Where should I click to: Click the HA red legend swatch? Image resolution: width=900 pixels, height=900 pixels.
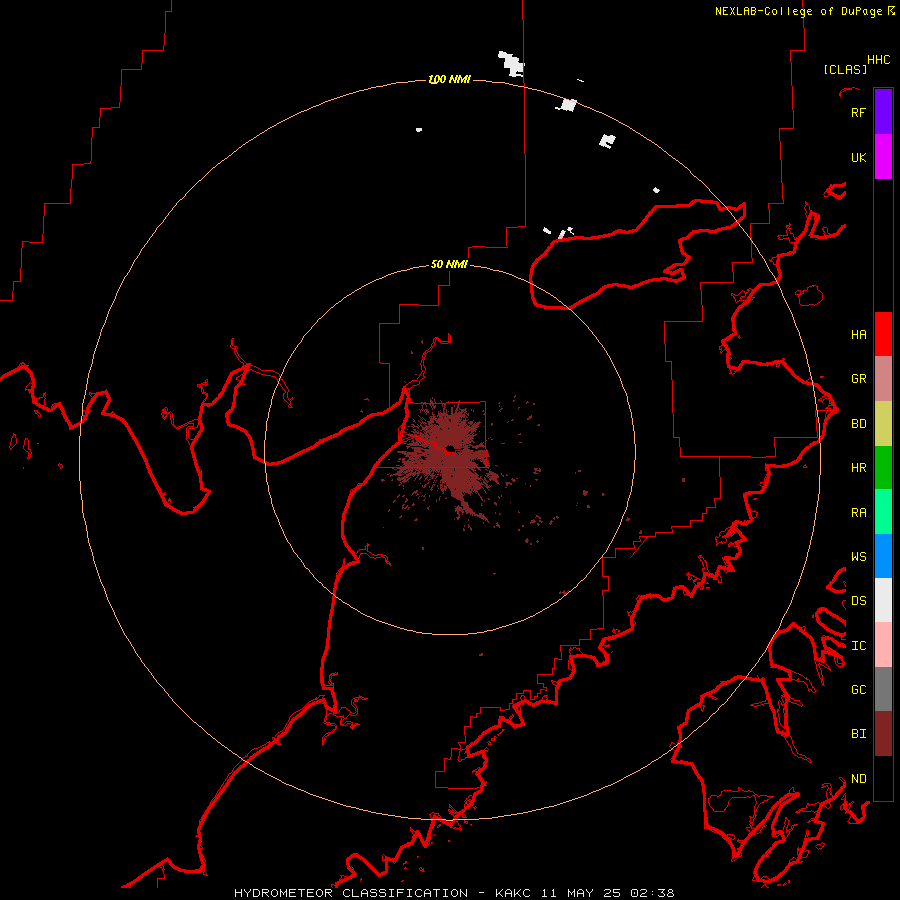click(883, 334)
